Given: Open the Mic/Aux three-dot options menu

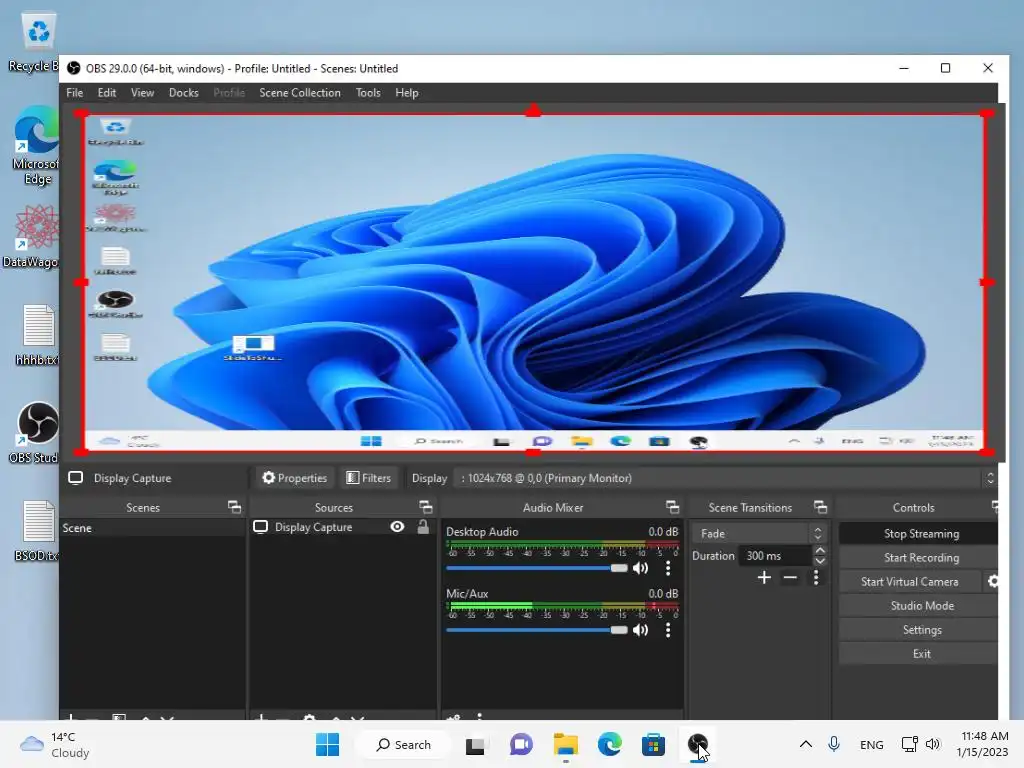Looking at the screenshot, I should click(667, 630).
